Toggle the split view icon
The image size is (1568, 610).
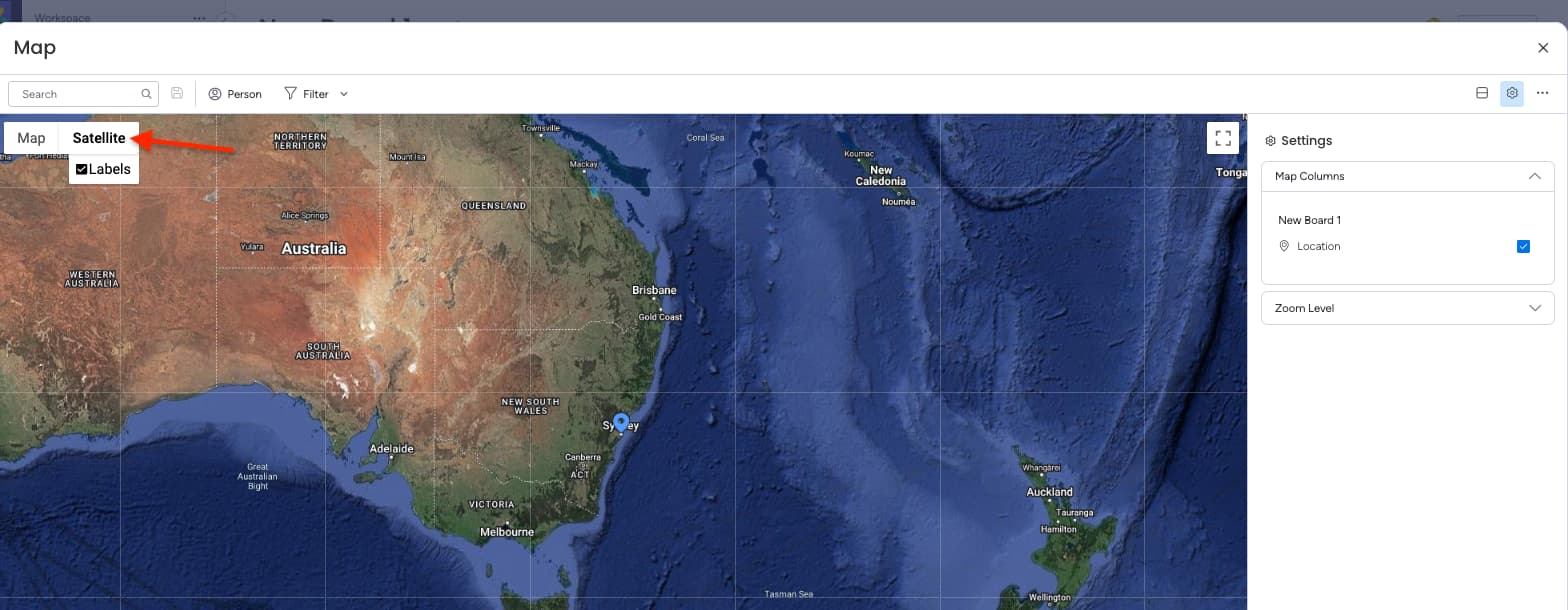pyautogui.click(x=1482, y=93)
